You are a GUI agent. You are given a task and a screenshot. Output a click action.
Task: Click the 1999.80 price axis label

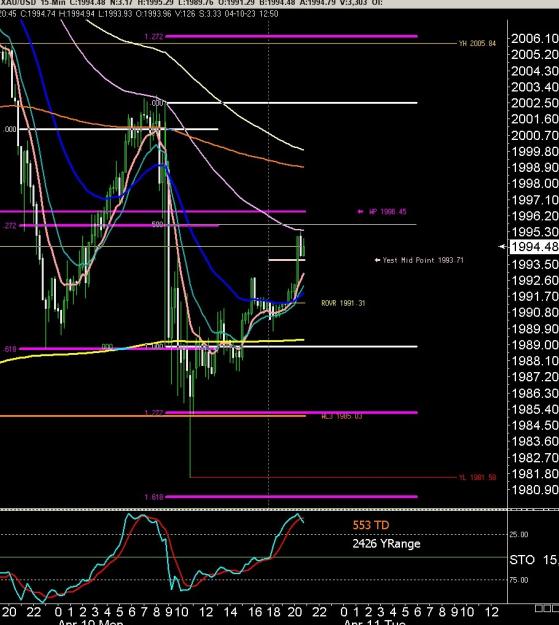535,151
